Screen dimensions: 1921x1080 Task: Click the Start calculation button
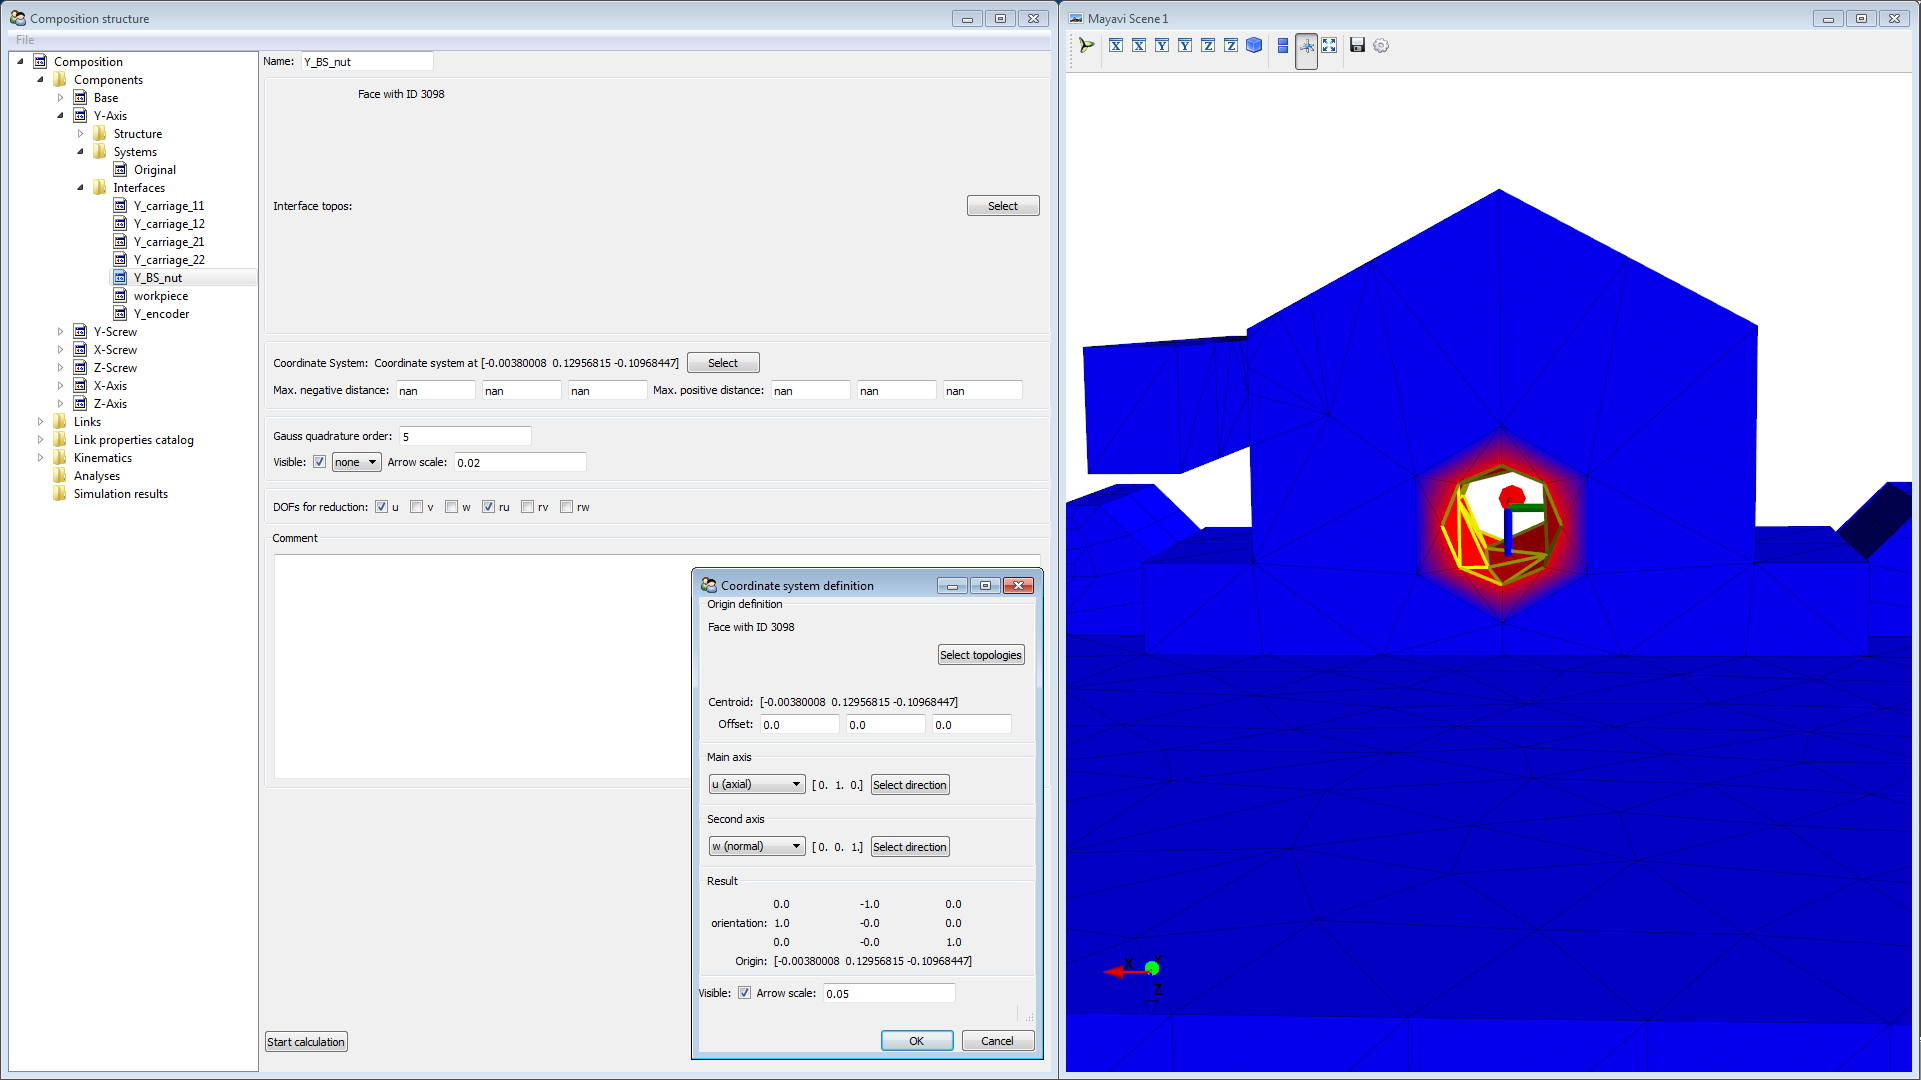306,1042
